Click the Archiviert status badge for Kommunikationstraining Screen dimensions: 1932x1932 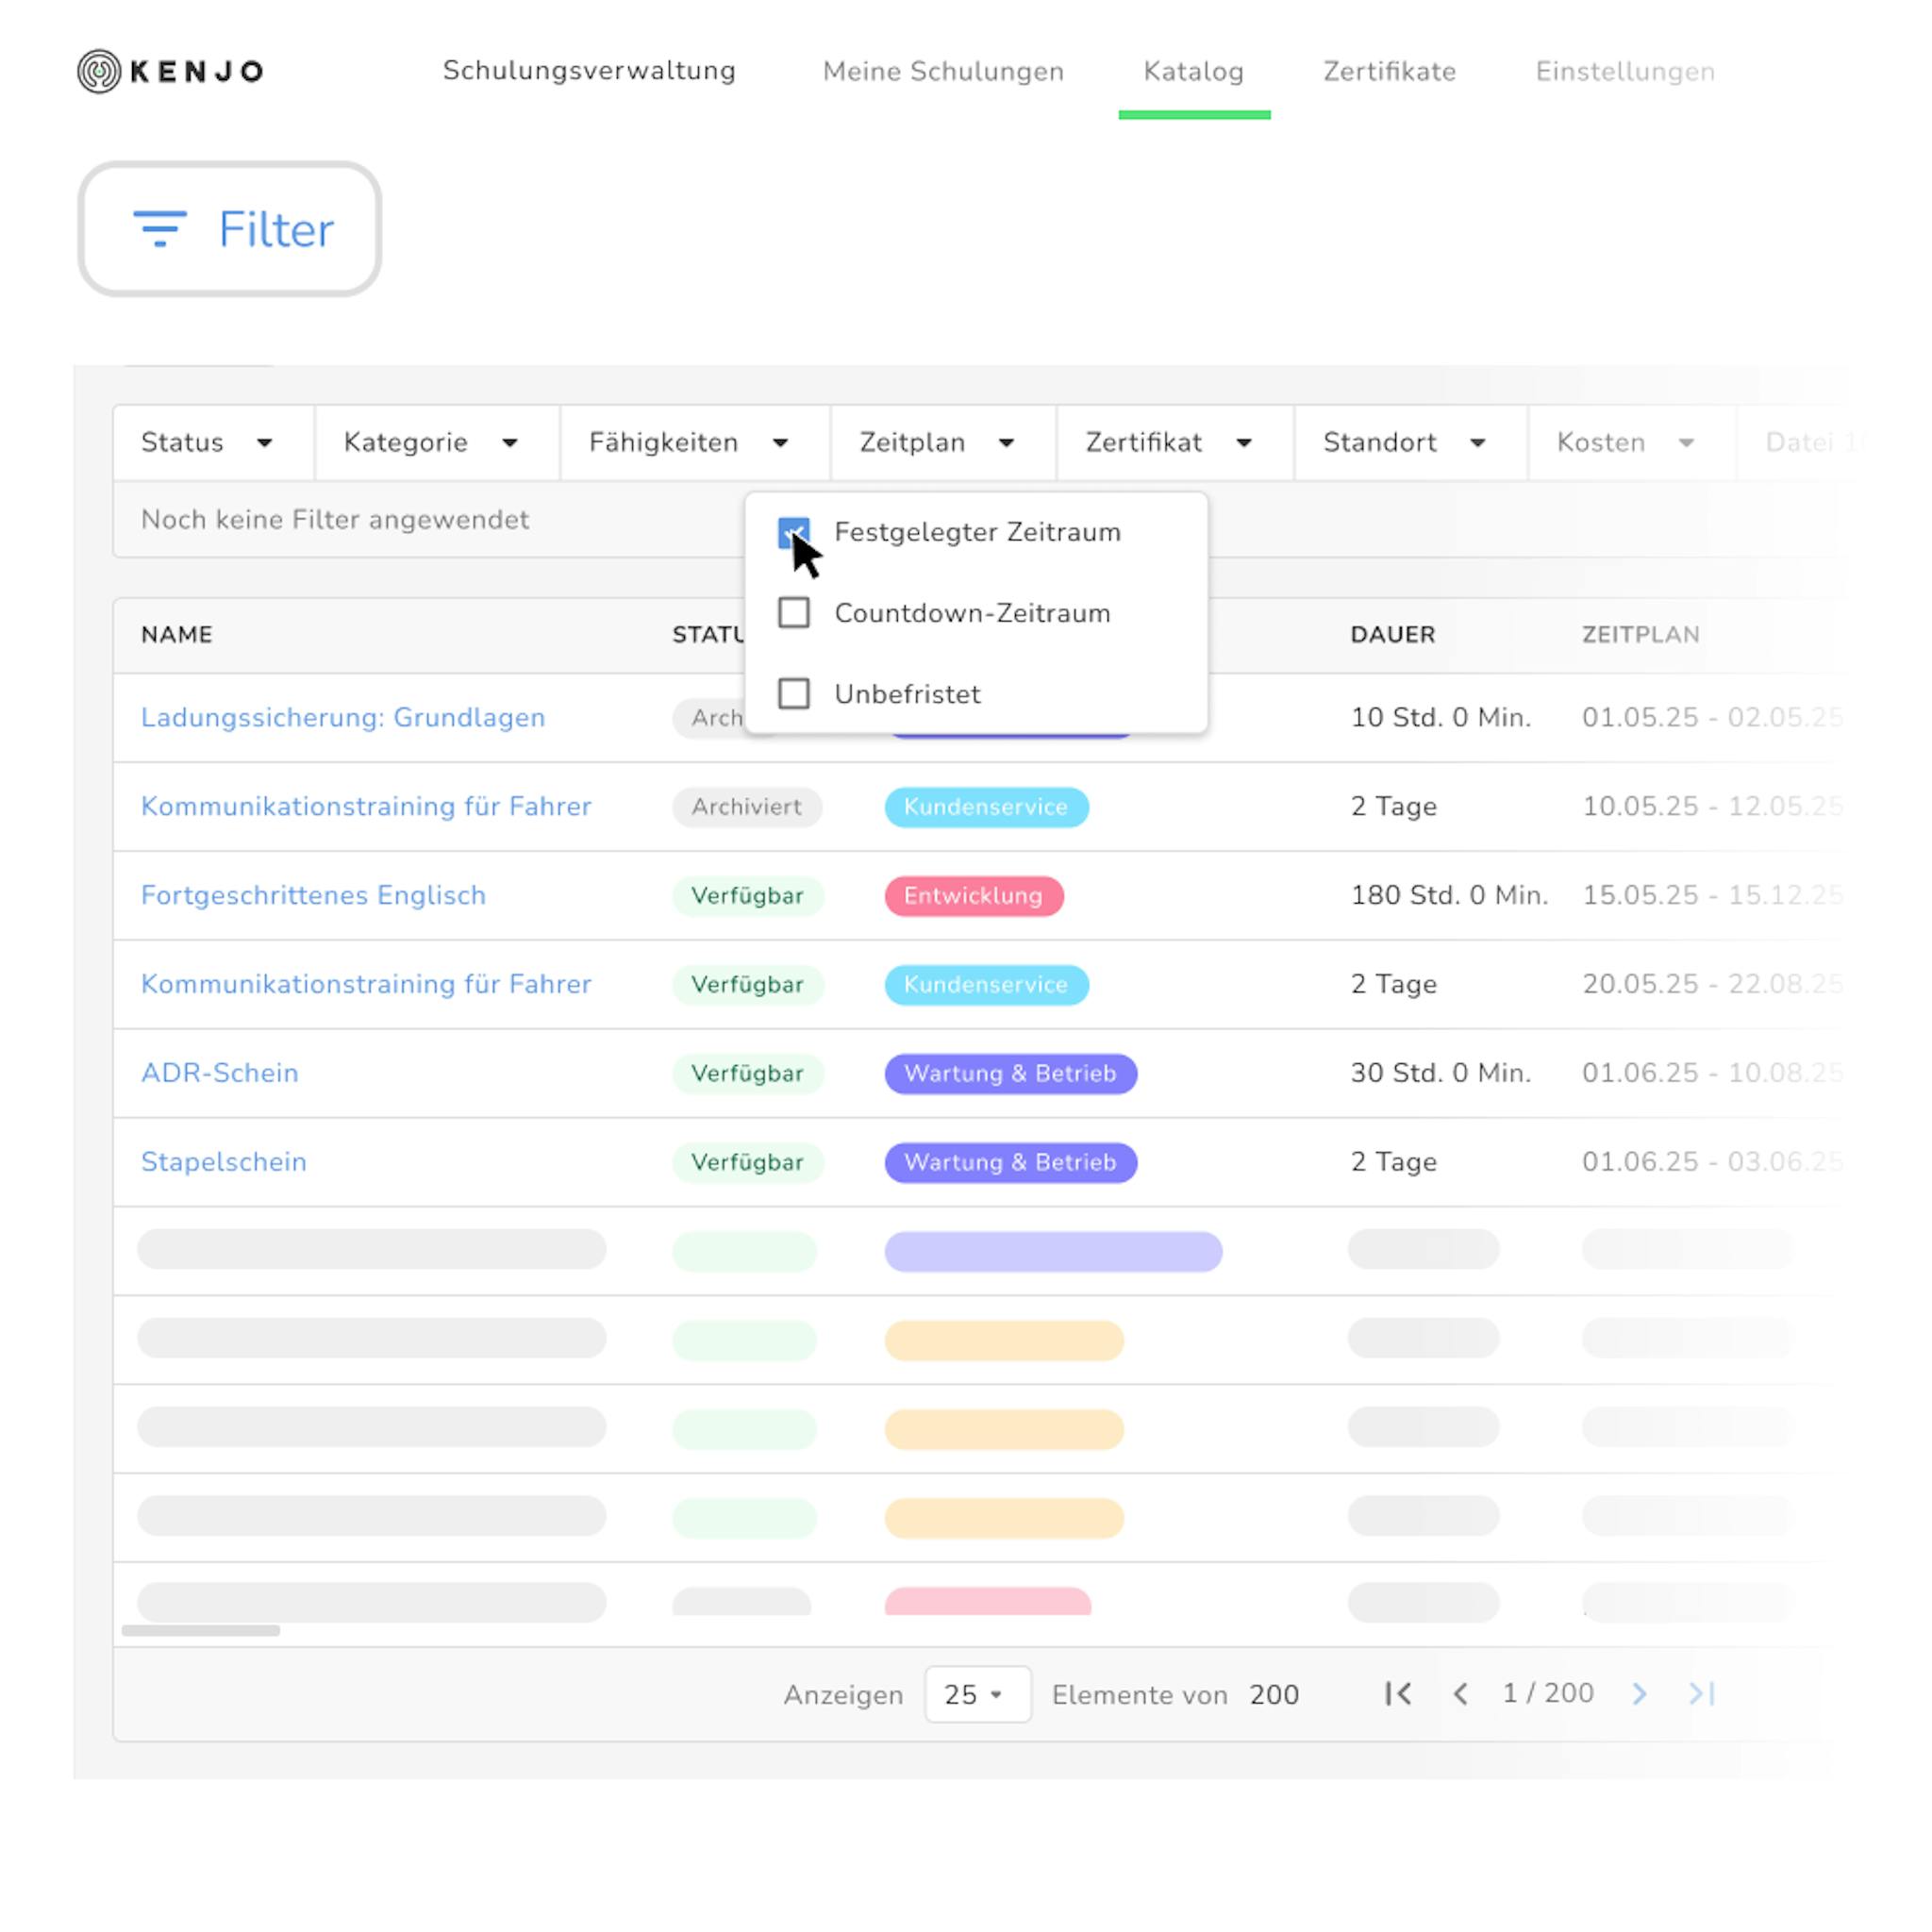(x=747, y=807)
